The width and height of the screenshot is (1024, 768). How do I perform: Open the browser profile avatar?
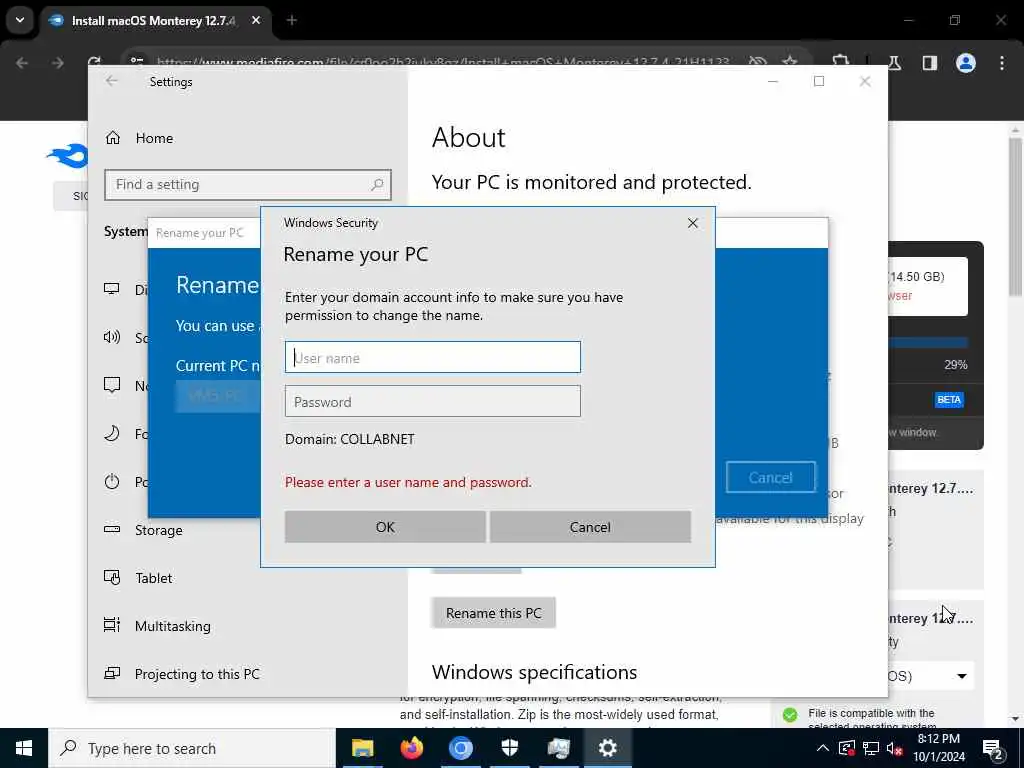pyautogui.click(x=965, y=63)
